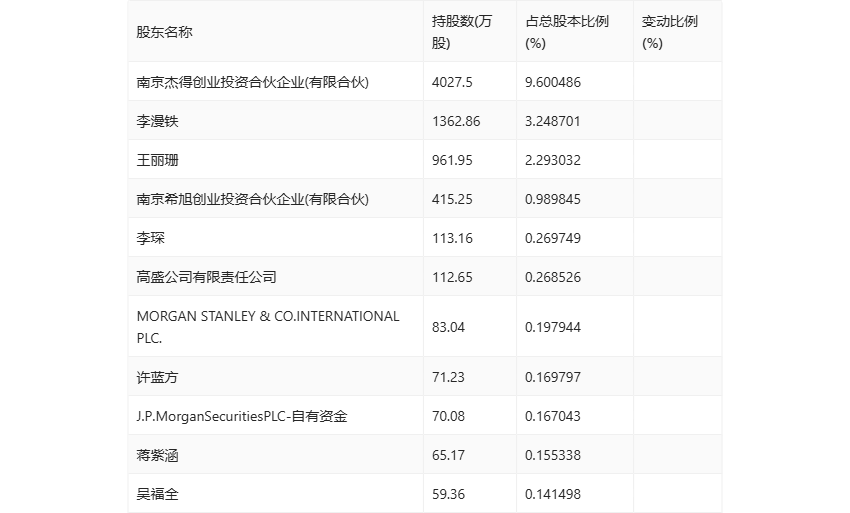Select shareholder name 王丽珊
The height and width of the screenshot is (513, 850).
[x=157, y=160]
